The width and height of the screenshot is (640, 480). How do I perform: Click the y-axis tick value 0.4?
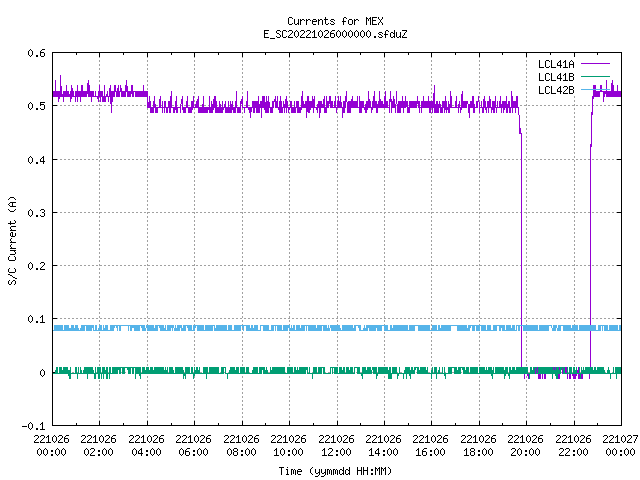37,160
